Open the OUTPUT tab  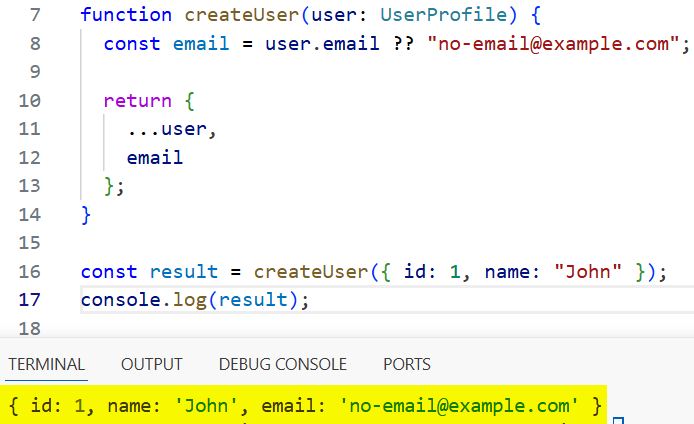click(x=151, y=364)
